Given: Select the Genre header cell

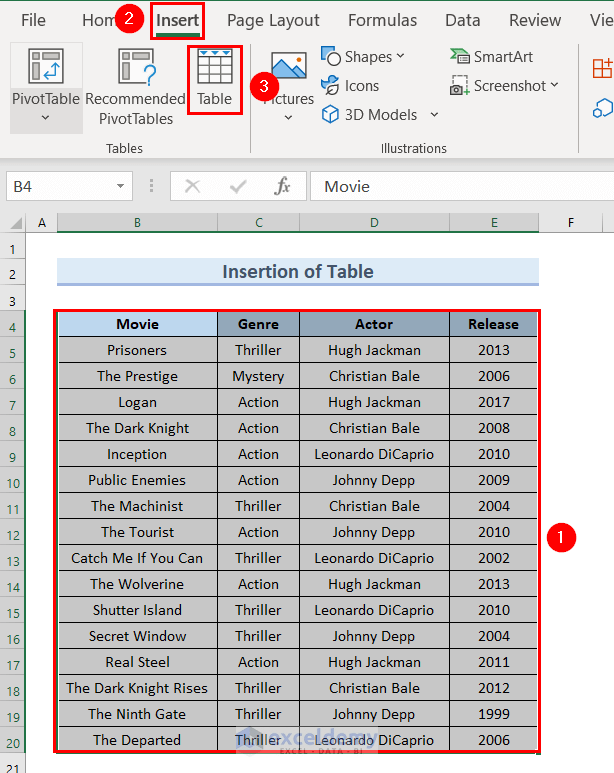Looking at the screenshot, I should [258, 324].
